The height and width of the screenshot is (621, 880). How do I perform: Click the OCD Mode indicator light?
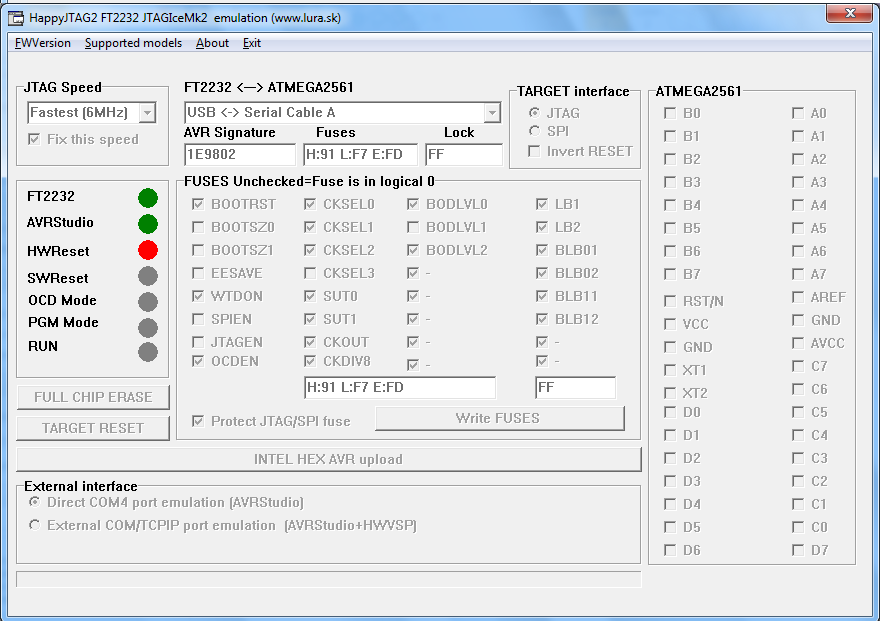tap(148, 302)
